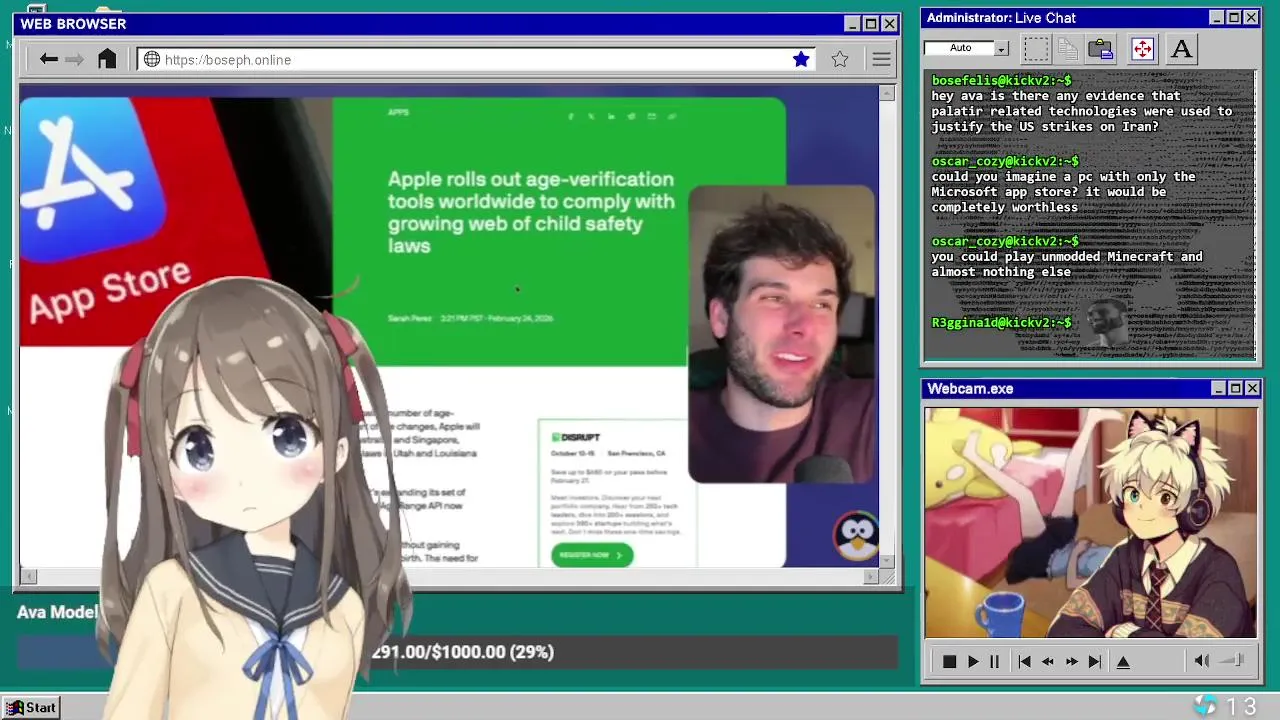The height and width of the screenshot is (720, 1280).
Task: Click browser horizontal scrollbar right arrow
Action: [x=871, y=576]
